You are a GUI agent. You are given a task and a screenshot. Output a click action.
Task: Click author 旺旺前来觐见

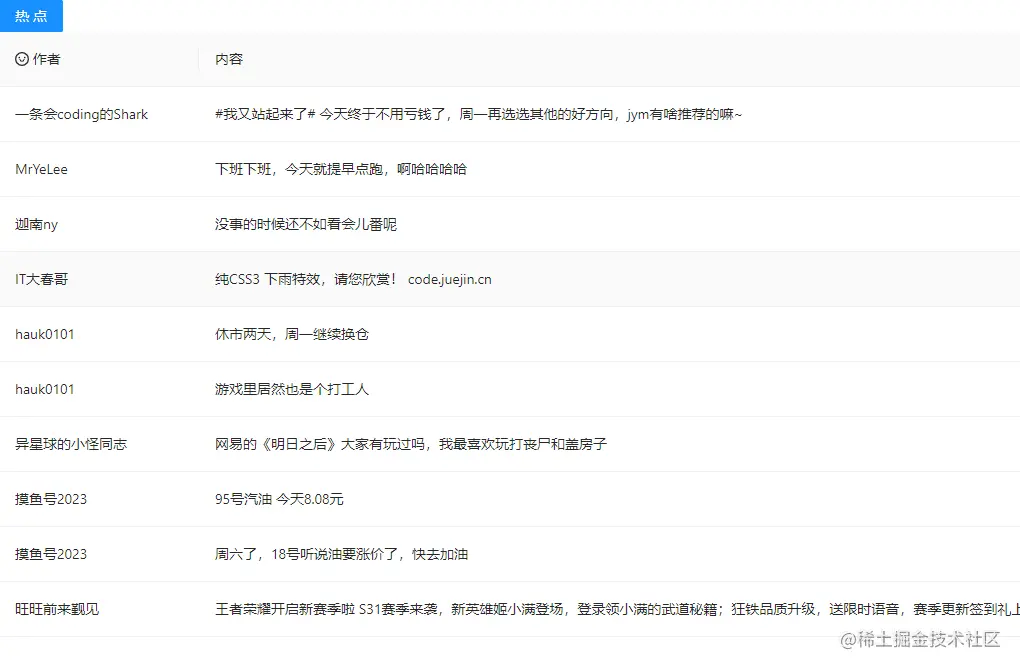point(57,609)
